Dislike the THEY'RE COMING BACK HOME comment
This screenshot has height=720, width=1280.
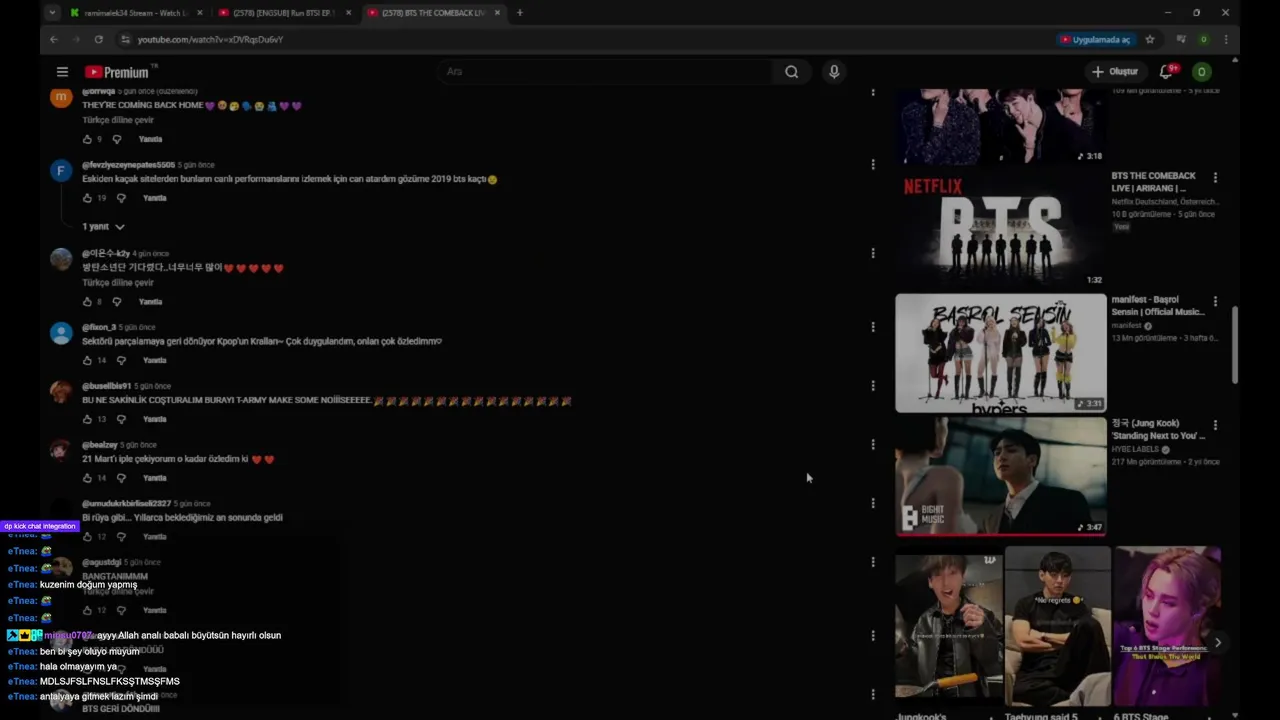pyautogui.click(x=117, y=139)
